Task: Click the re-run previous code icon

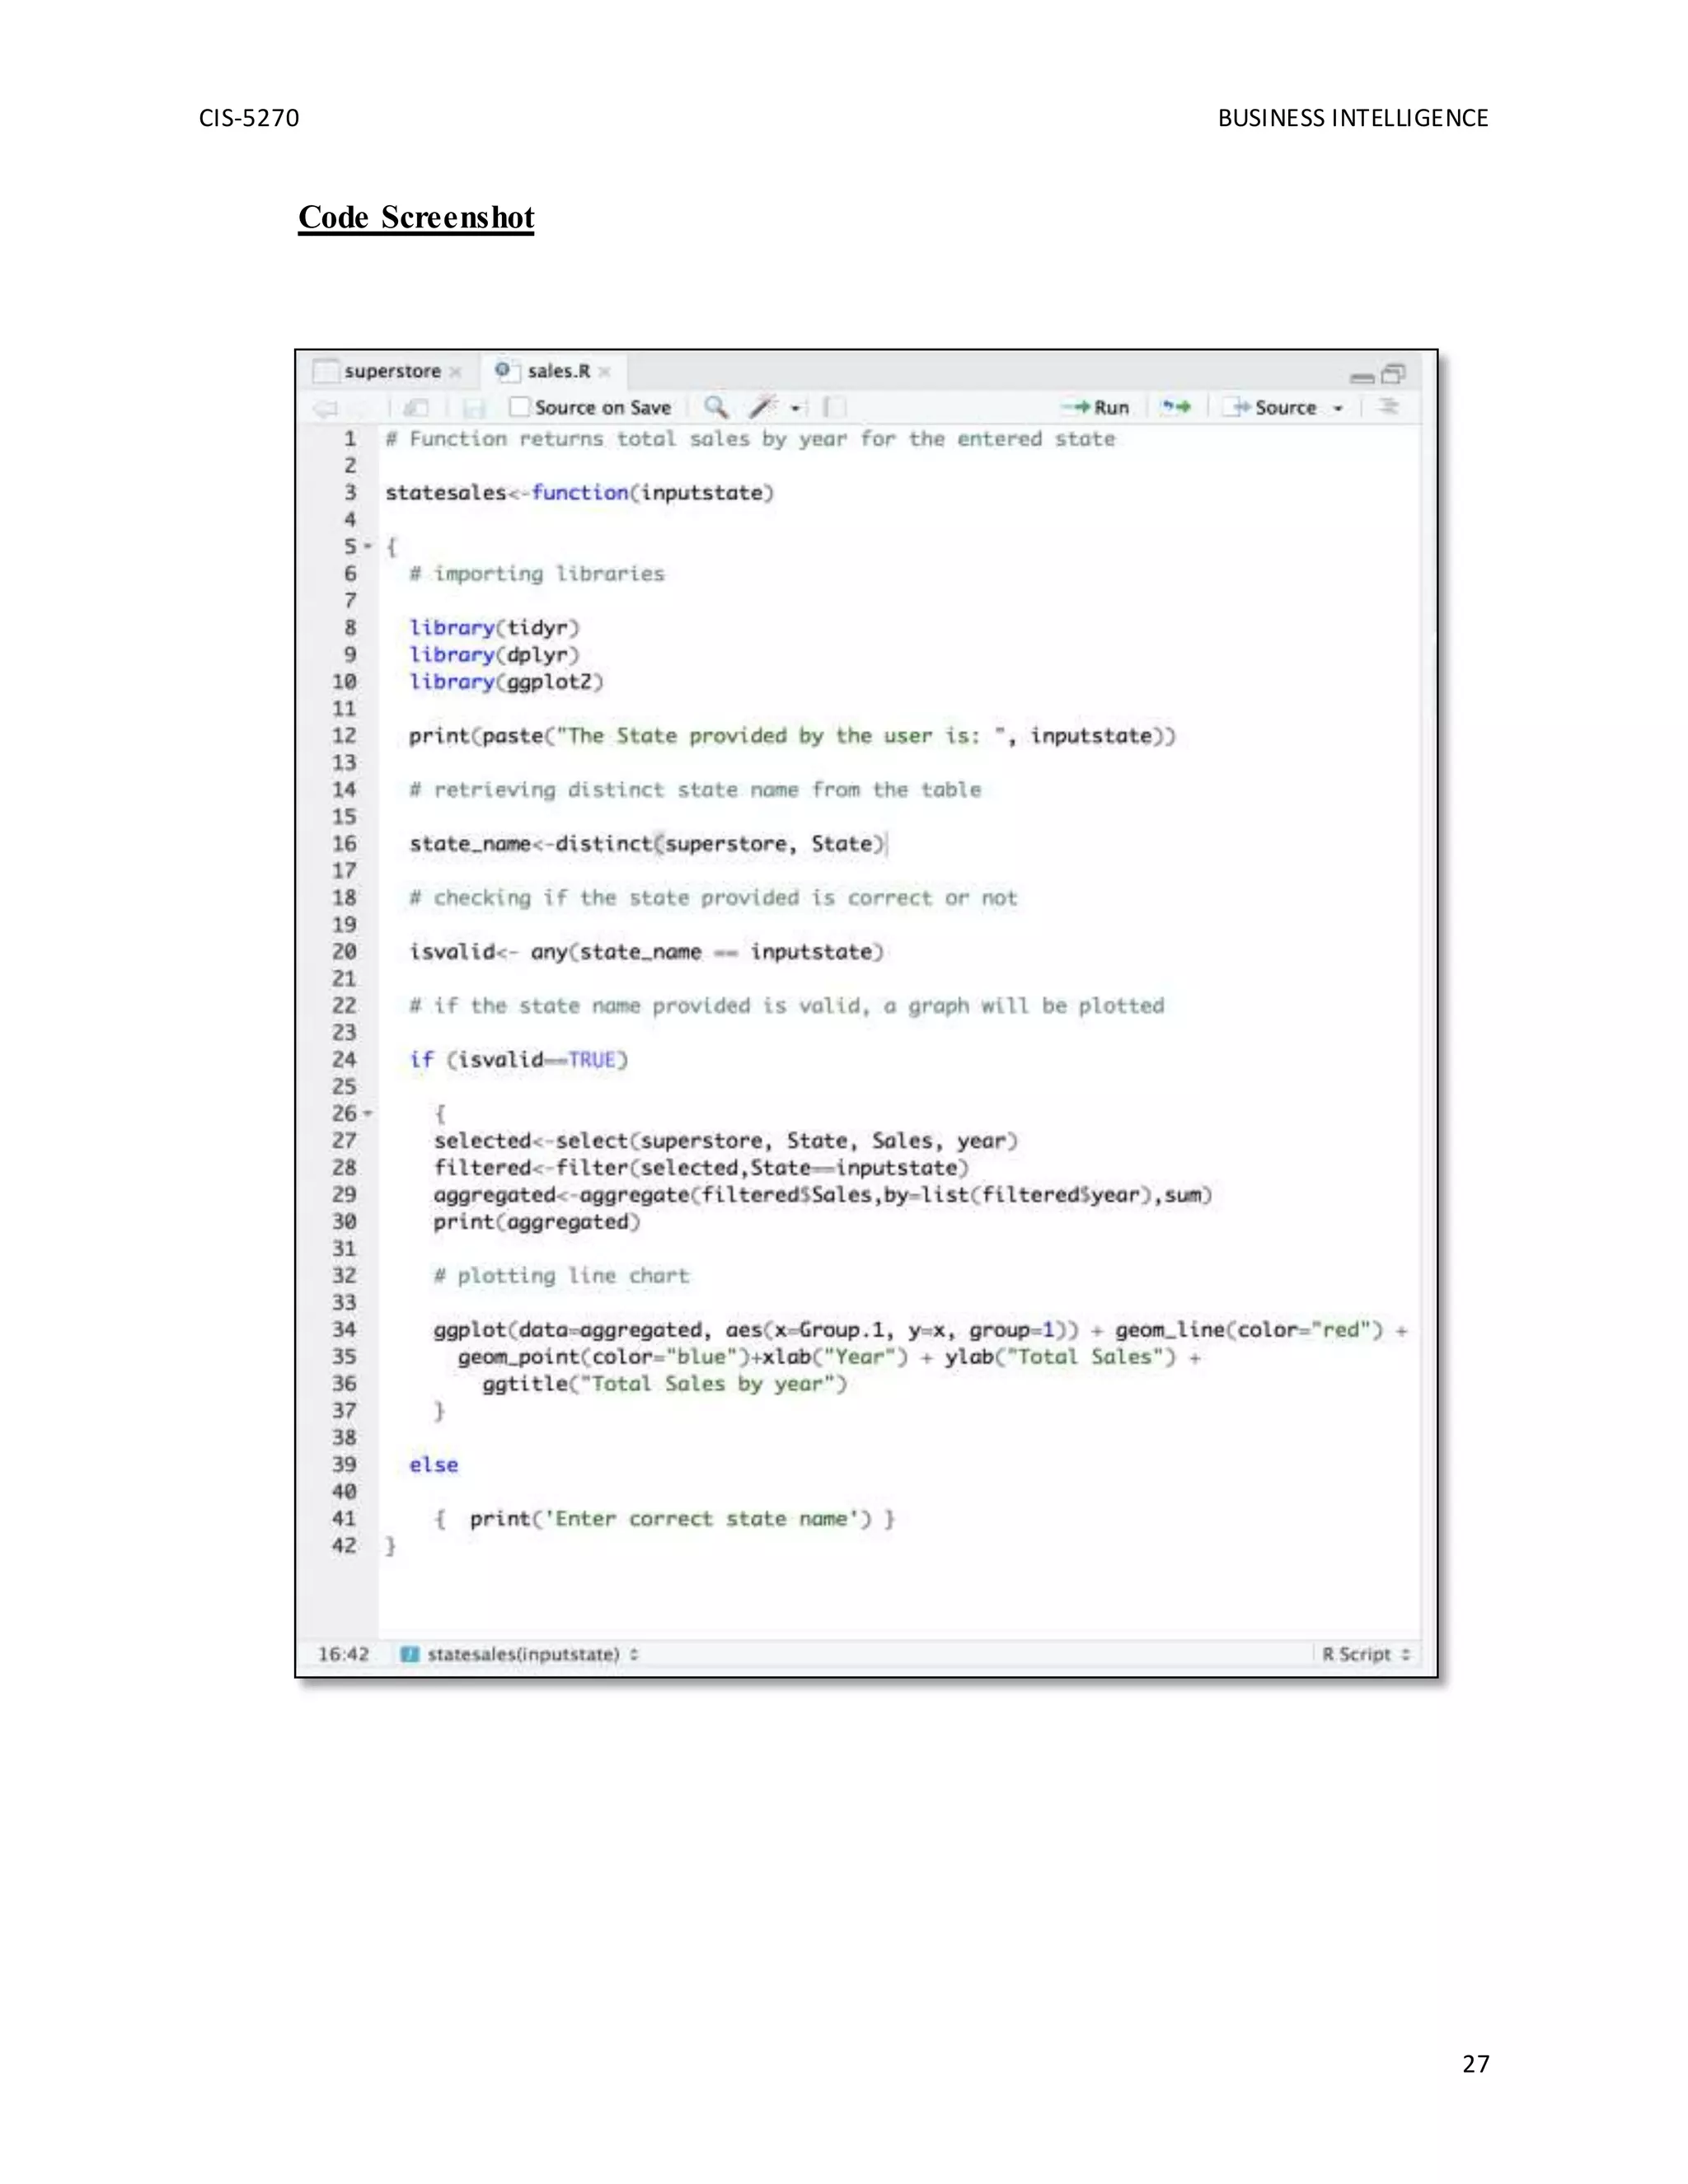Action: coord(1176,406)
